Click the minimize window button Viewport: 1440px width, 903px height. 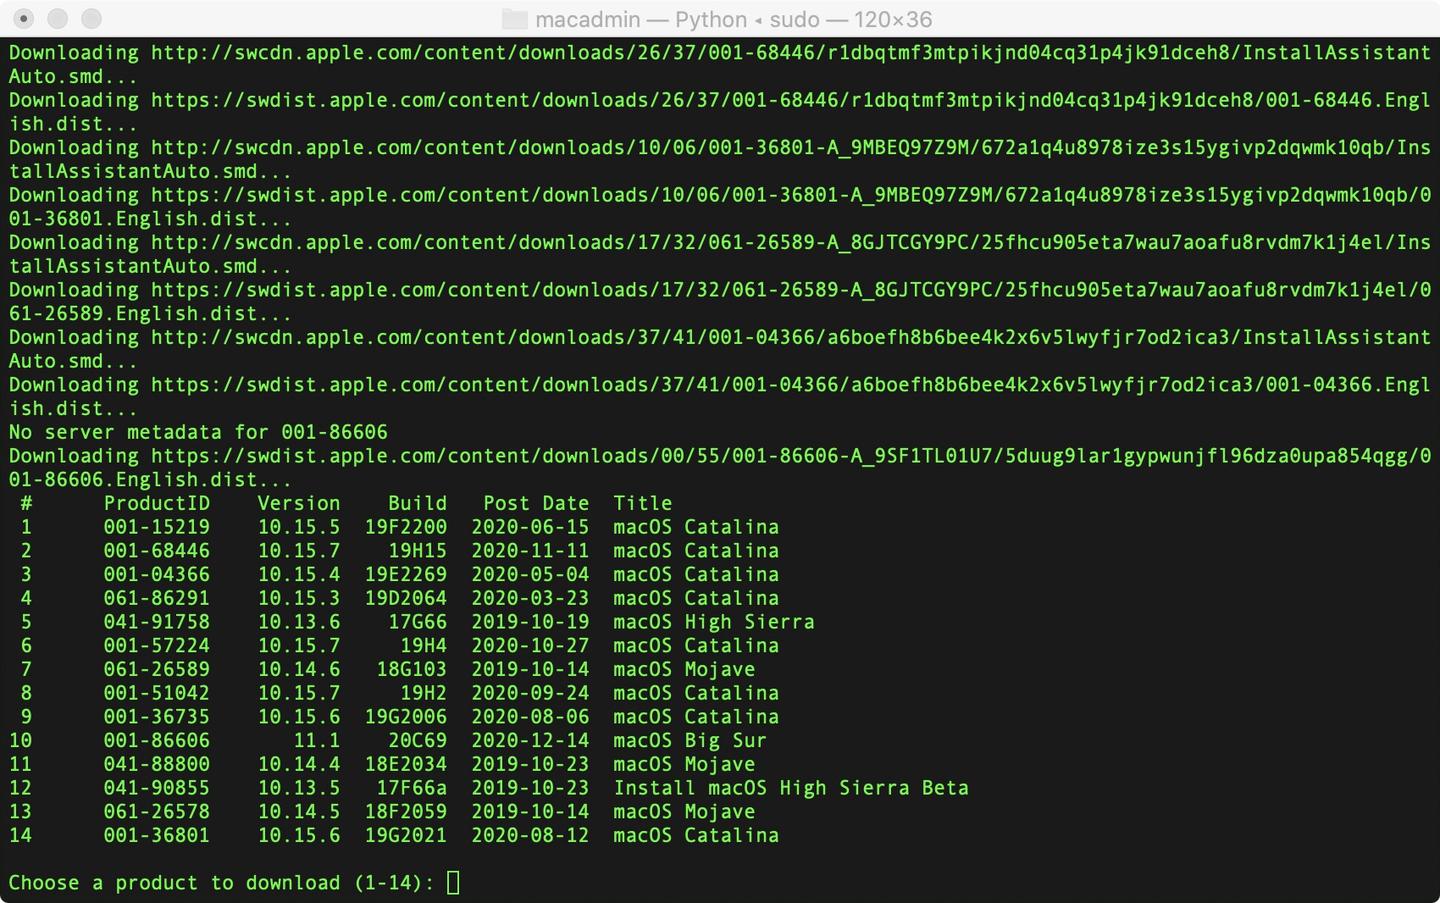[x=58, y=19]
